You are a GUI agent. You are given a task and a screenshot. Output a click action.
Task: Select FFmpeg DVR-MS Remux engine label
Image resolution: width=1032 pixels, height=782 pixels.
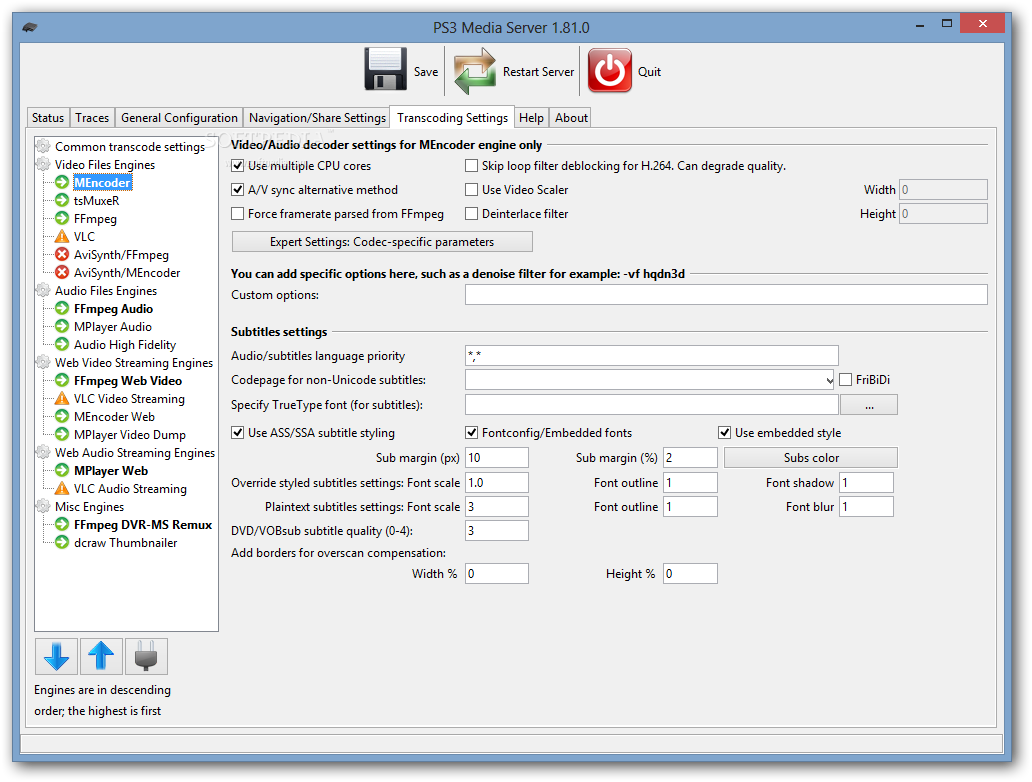[x=143, y=525]
